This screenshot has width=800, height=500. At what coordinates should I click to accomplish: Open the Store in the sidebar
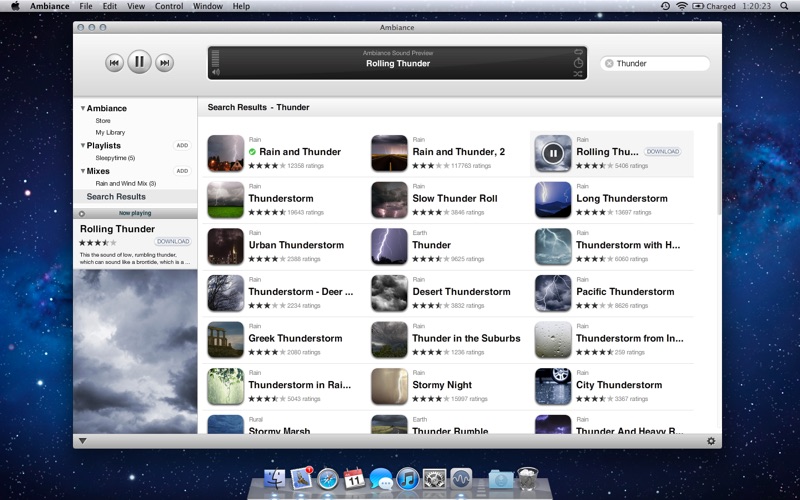click(x=103, y=121)
